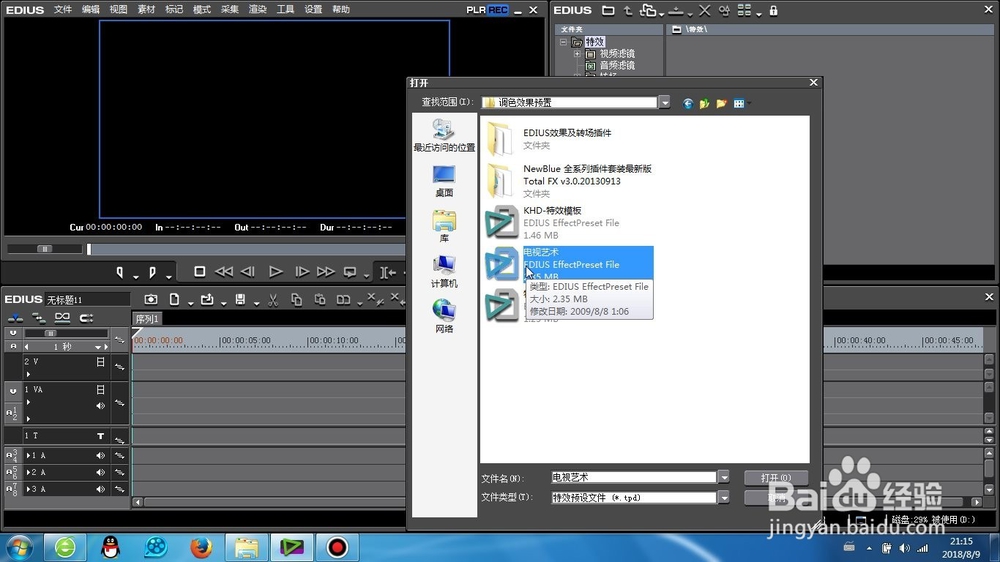This screenshot has width=1000, height=562.
Task: Expand the 视频滤镜 tree node
Action: click(577, 54)
